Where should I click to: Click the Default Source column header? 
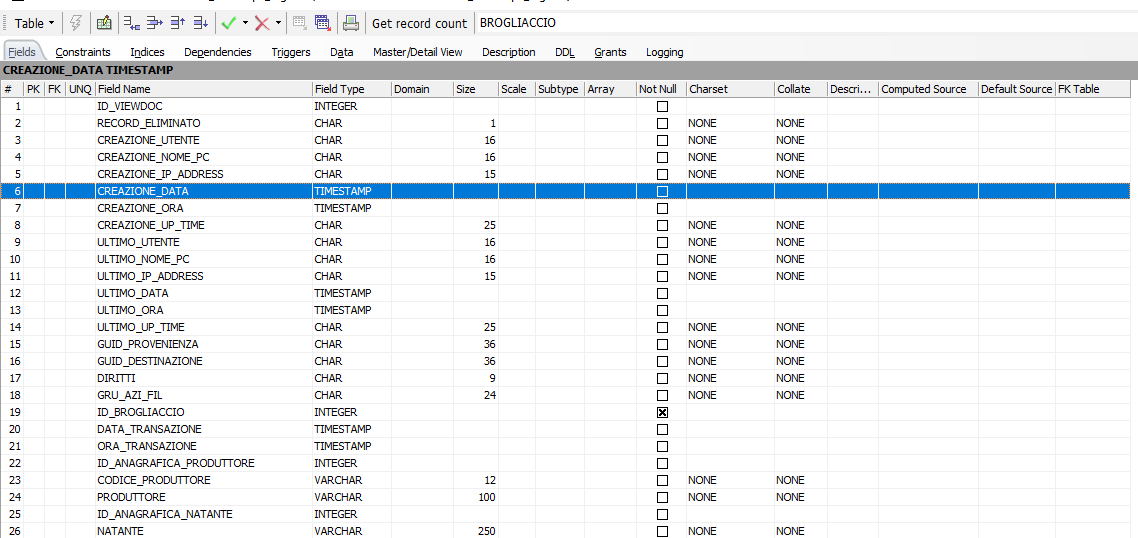1017,89
